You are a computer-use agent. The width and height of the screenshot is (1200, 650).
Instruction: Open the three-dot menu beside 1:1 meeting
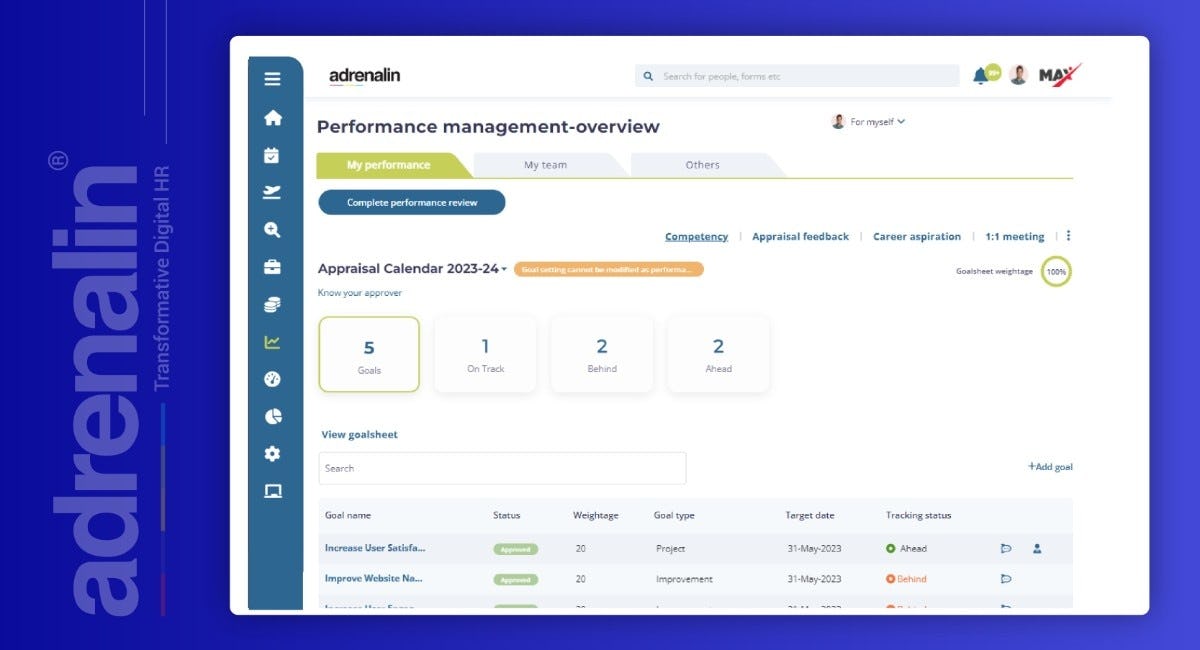point(1068,235)
